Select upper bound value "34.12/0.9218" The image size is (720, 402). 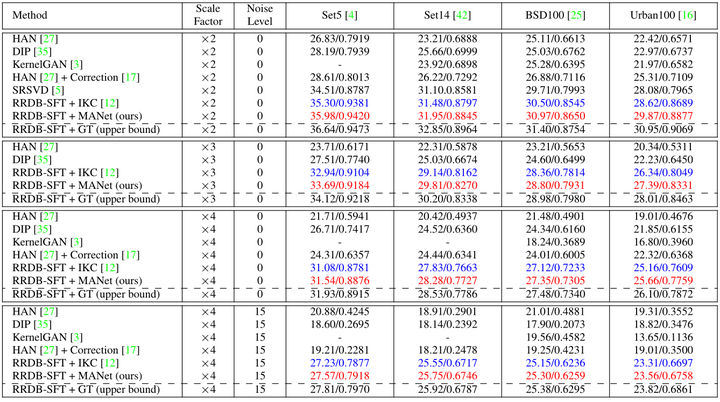pyautogui.click(x=340, y=199)
